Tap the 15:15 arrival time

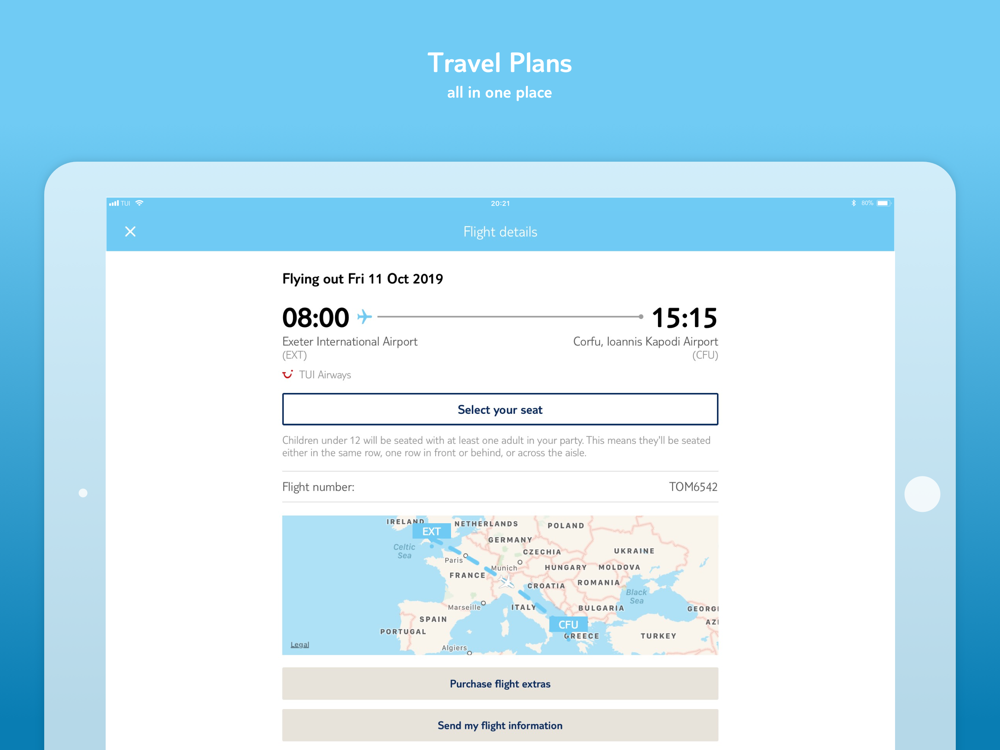pos(684,318)
